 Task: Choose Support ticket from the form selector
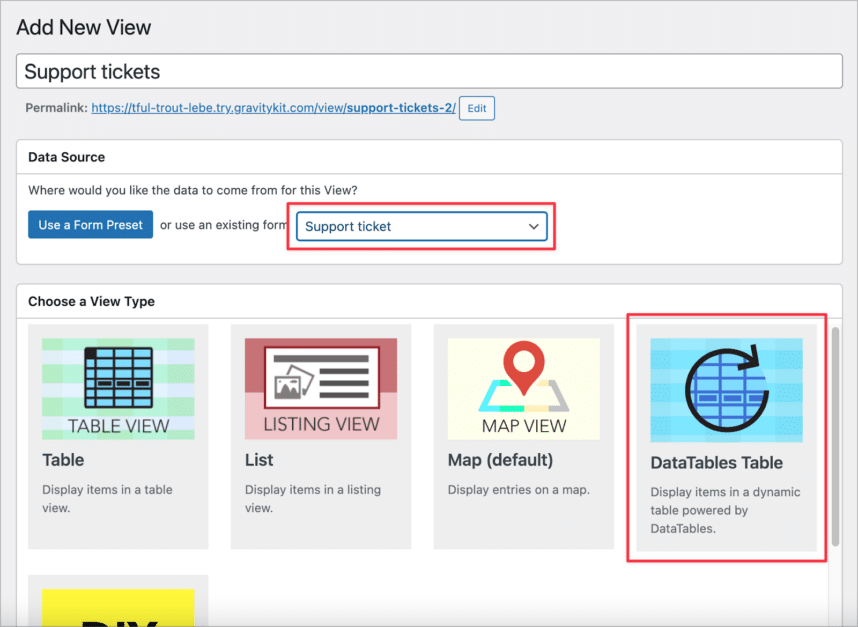[420, 226]
